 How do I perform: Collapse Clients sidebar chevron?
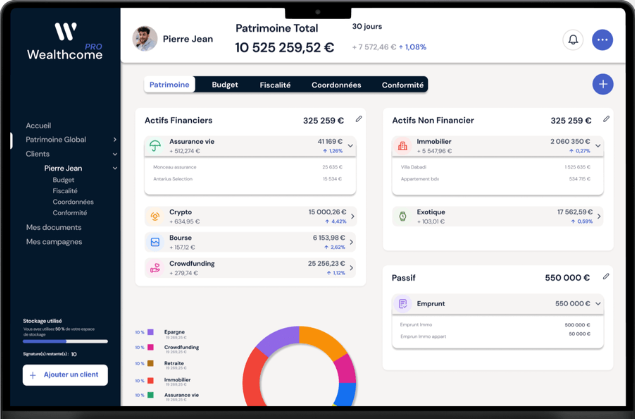(x=115, y=154)
